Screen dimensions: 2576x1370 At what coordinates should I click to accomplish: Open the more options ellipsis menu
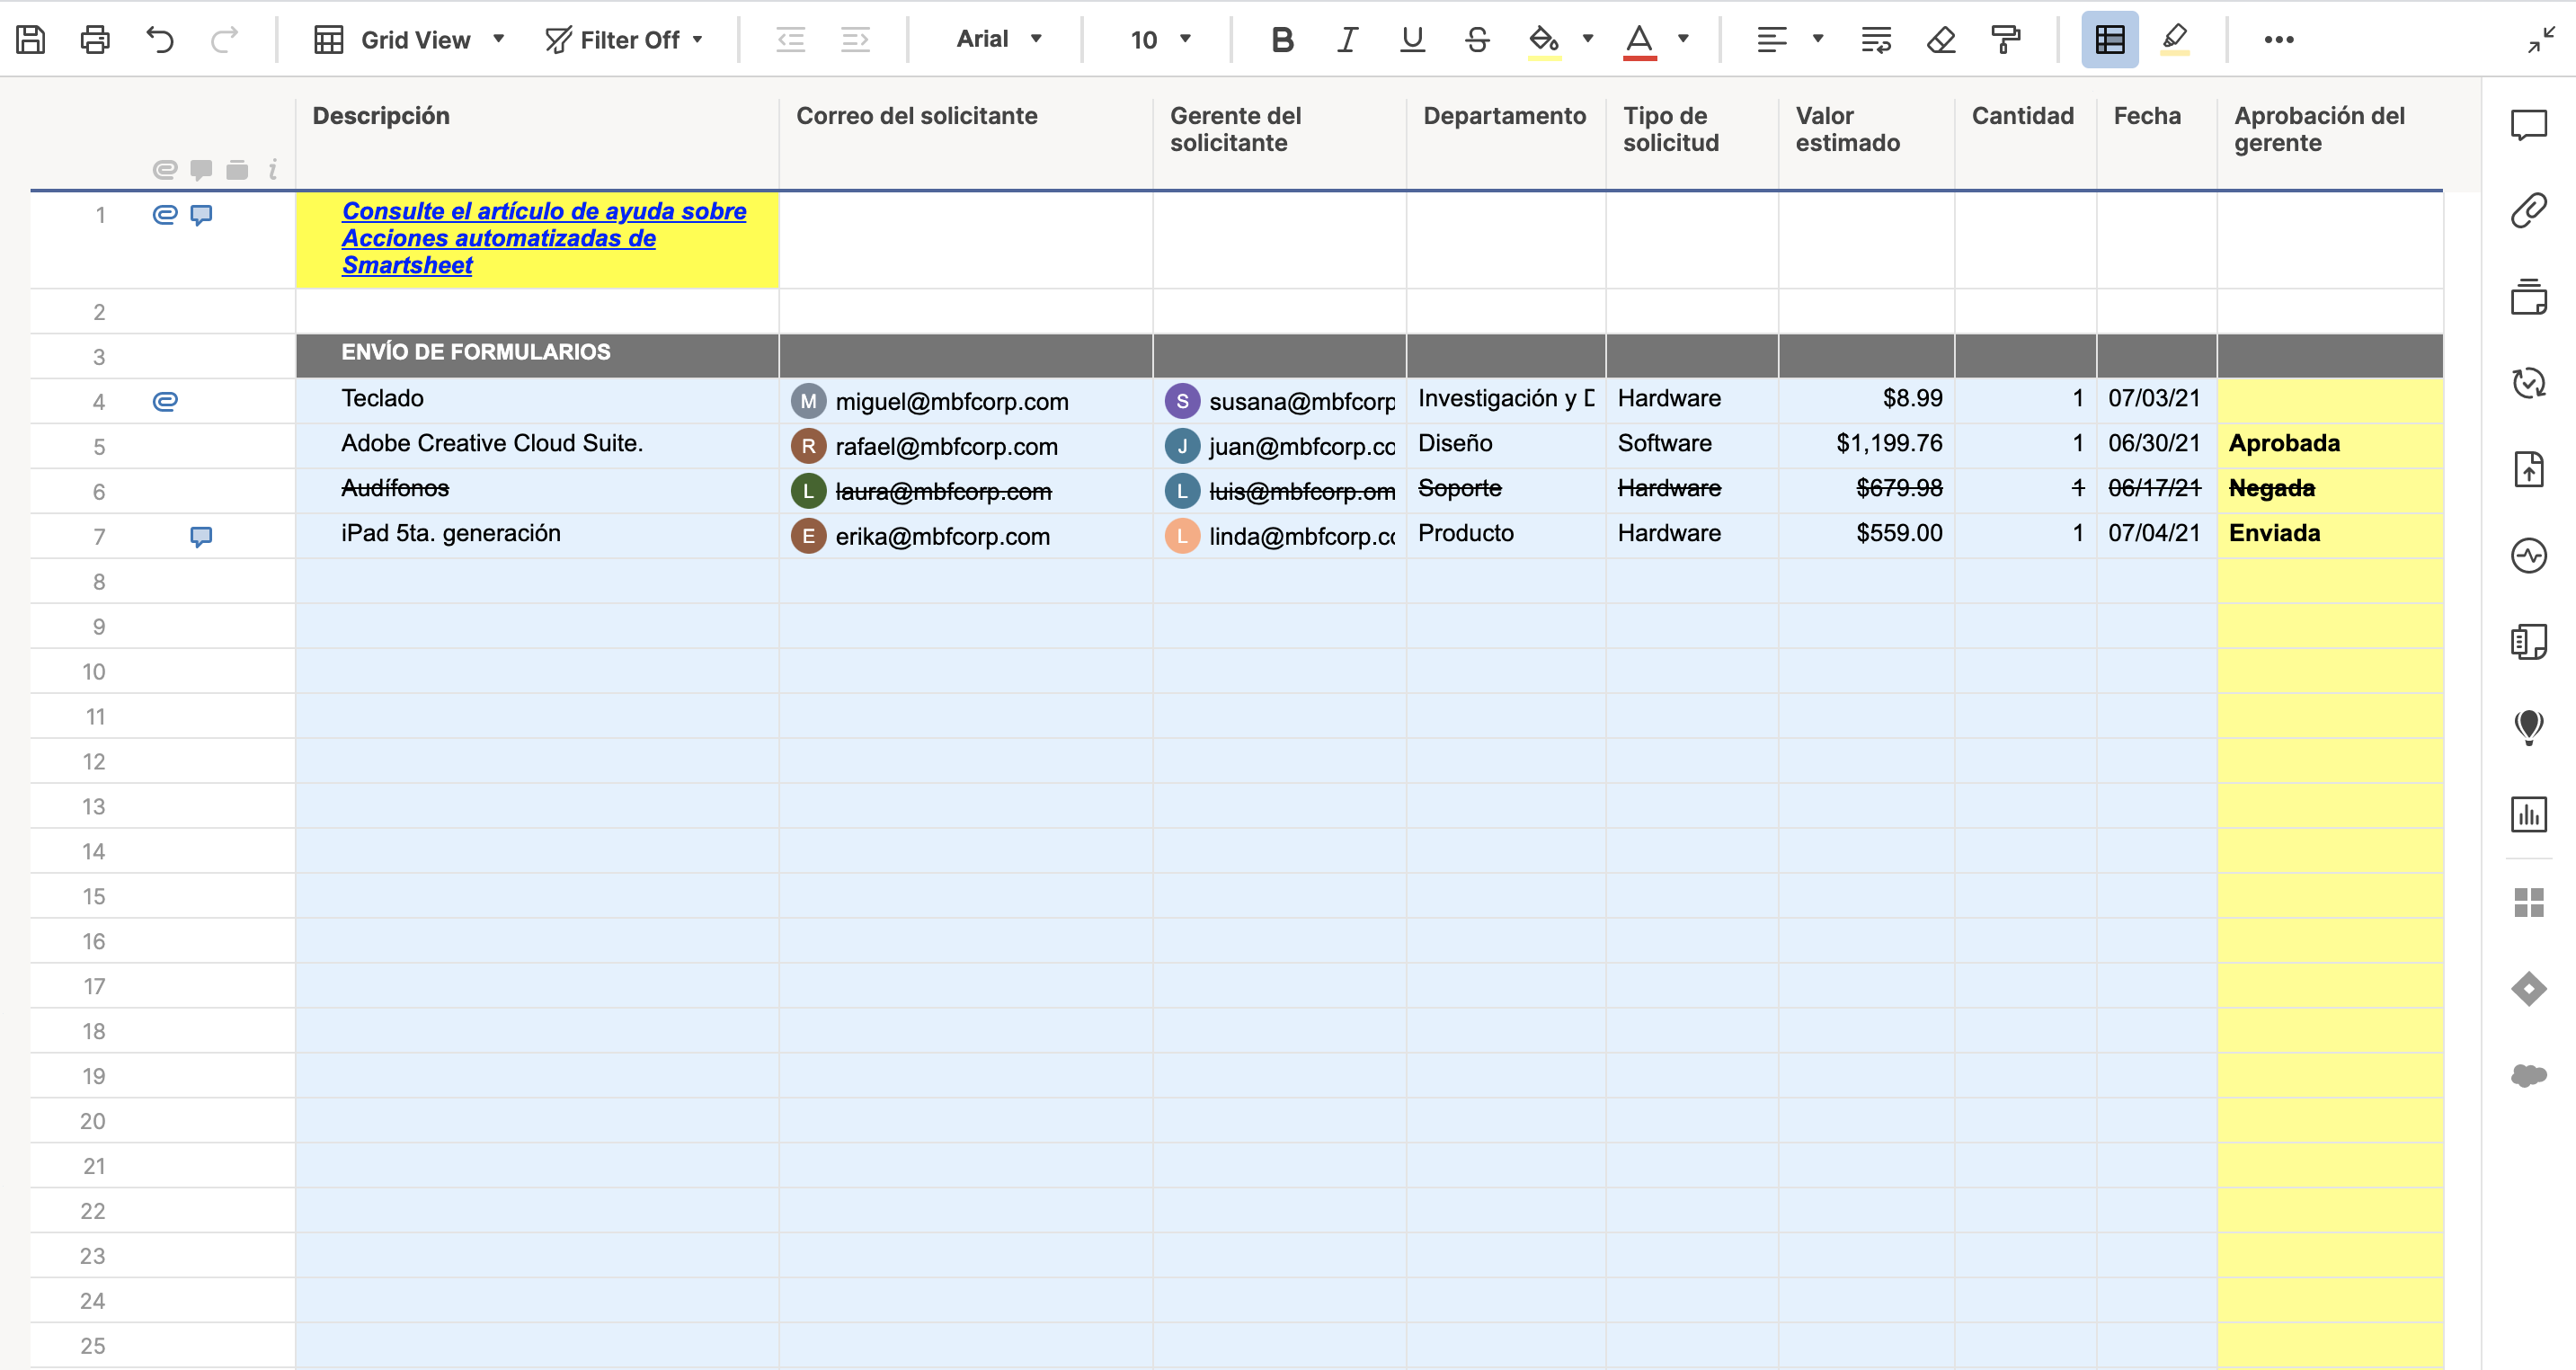point(2278,40)
